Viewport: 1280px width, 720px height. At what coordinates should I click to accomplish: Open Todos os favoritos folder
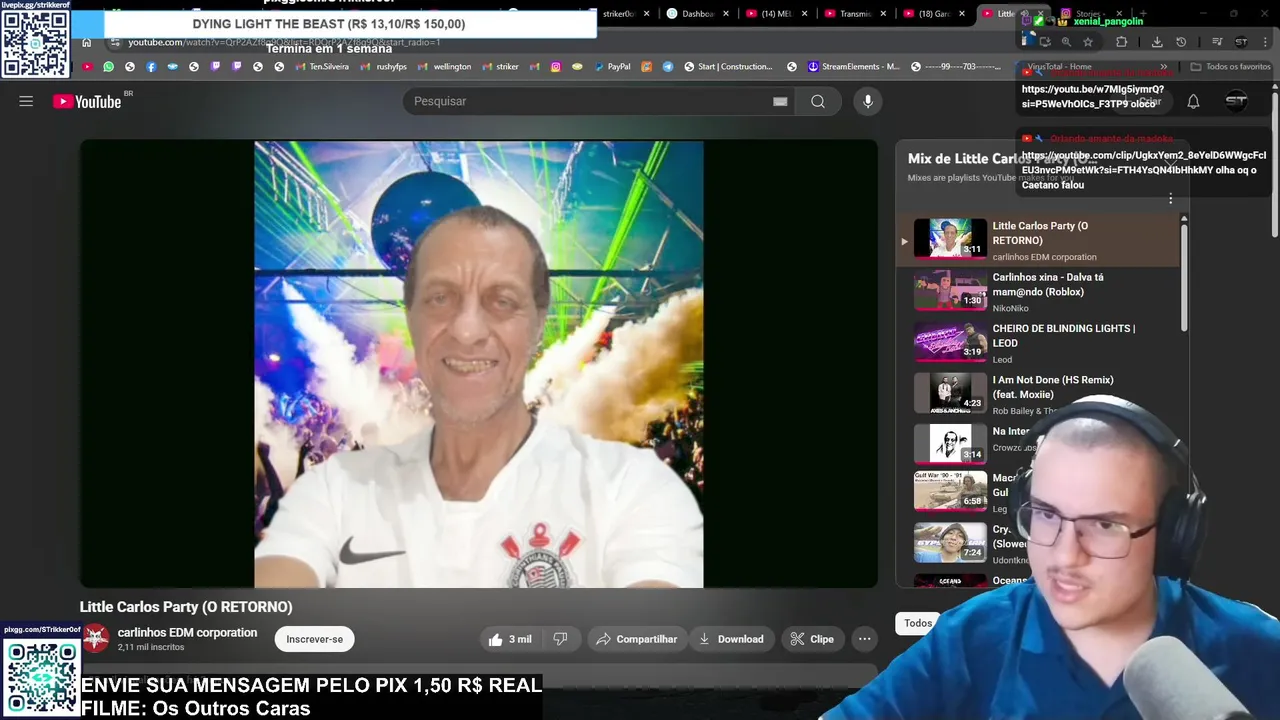click(1230, 67)
